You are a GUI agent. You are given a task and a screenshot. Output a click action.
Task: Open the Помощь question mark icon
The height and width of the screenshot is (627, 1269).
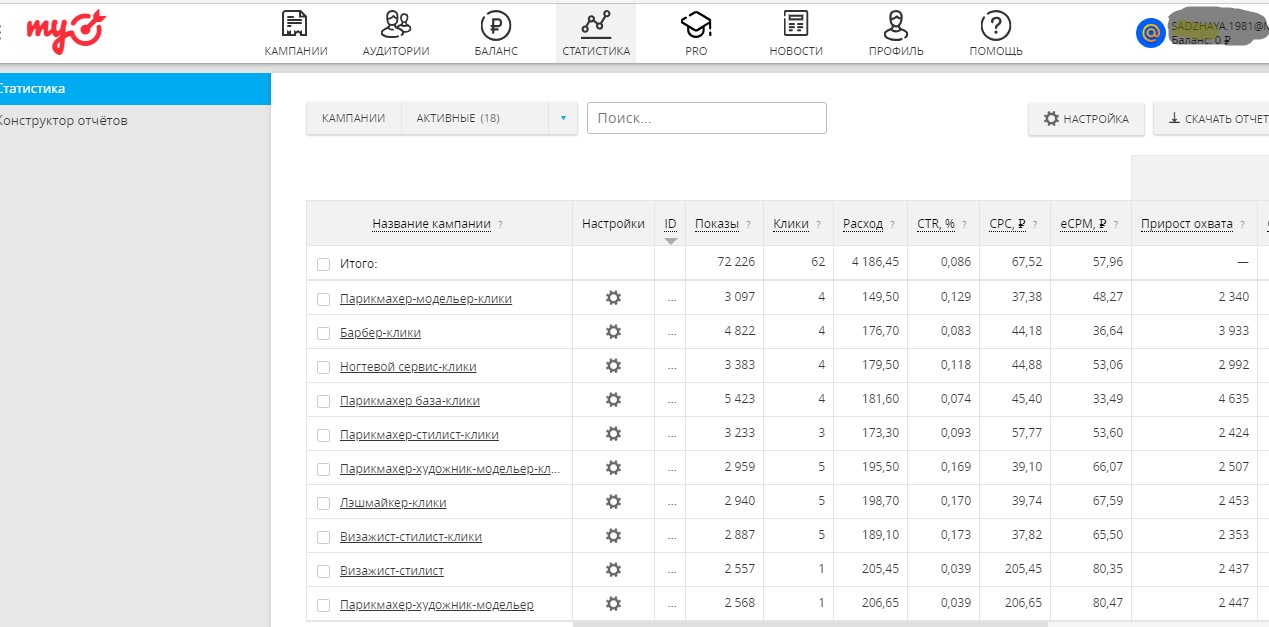[x=995, y=24]
